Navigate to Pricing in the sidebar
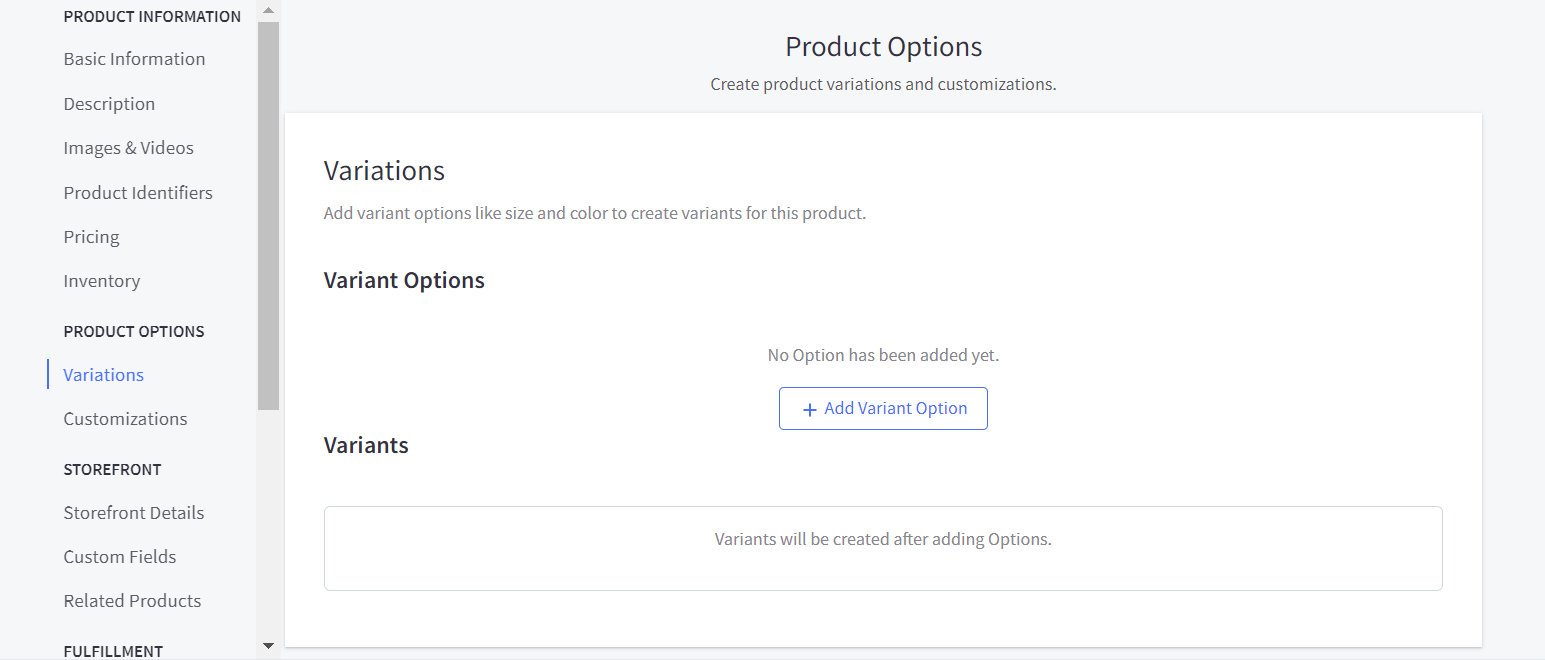1545x660 pixels. pos(91,237)
